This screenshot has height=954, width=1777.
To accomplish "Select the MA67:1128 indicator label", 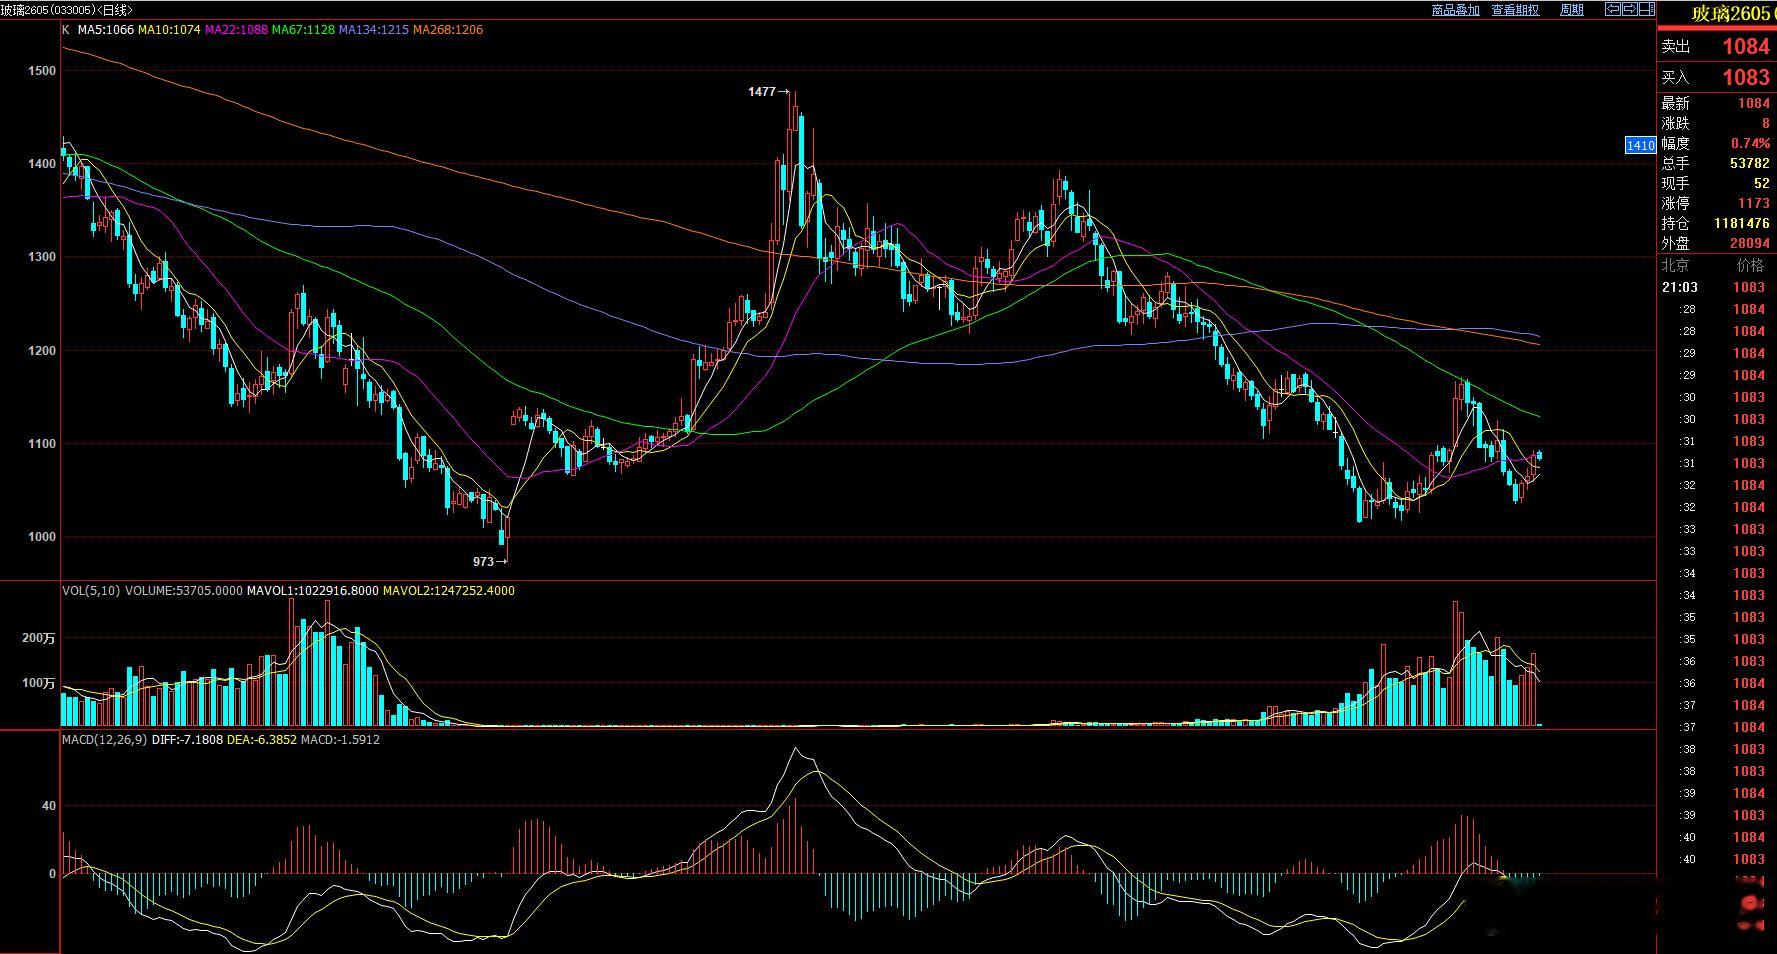I will pyautogui.click(x=303, y=30).
